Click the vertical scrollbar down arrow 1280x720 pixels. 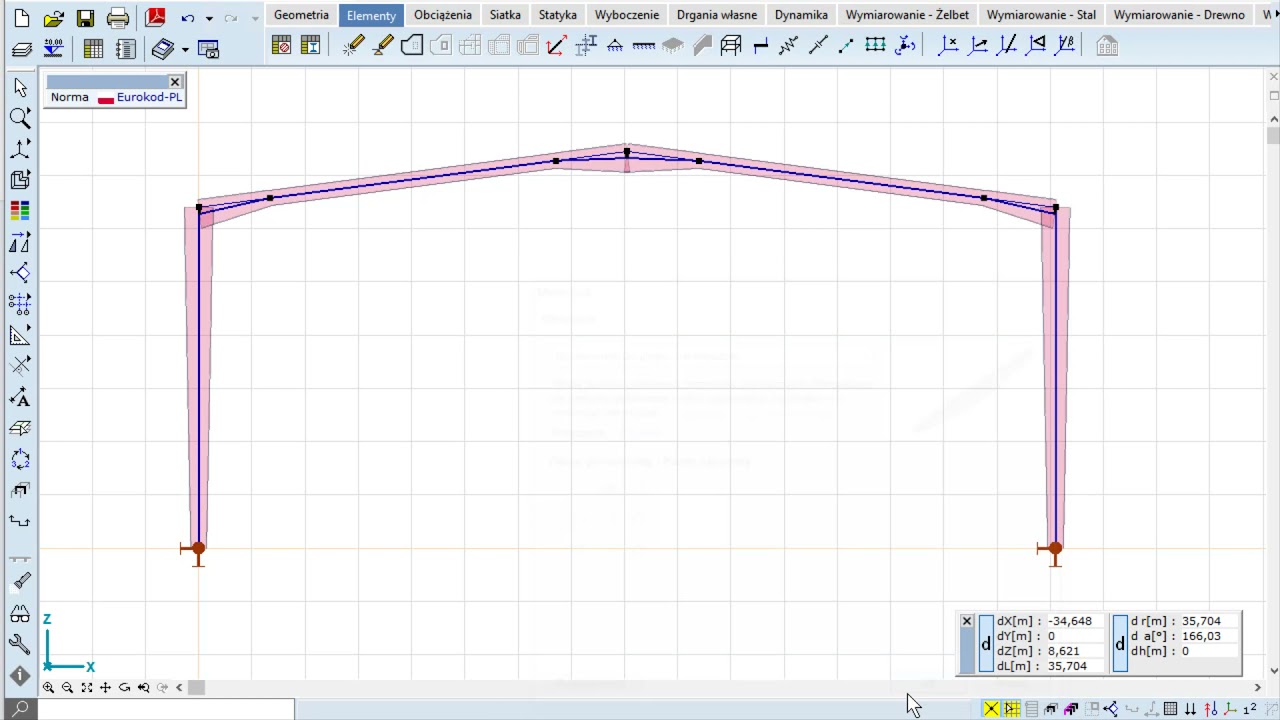pyautogui.click(x=1273, y=671)
